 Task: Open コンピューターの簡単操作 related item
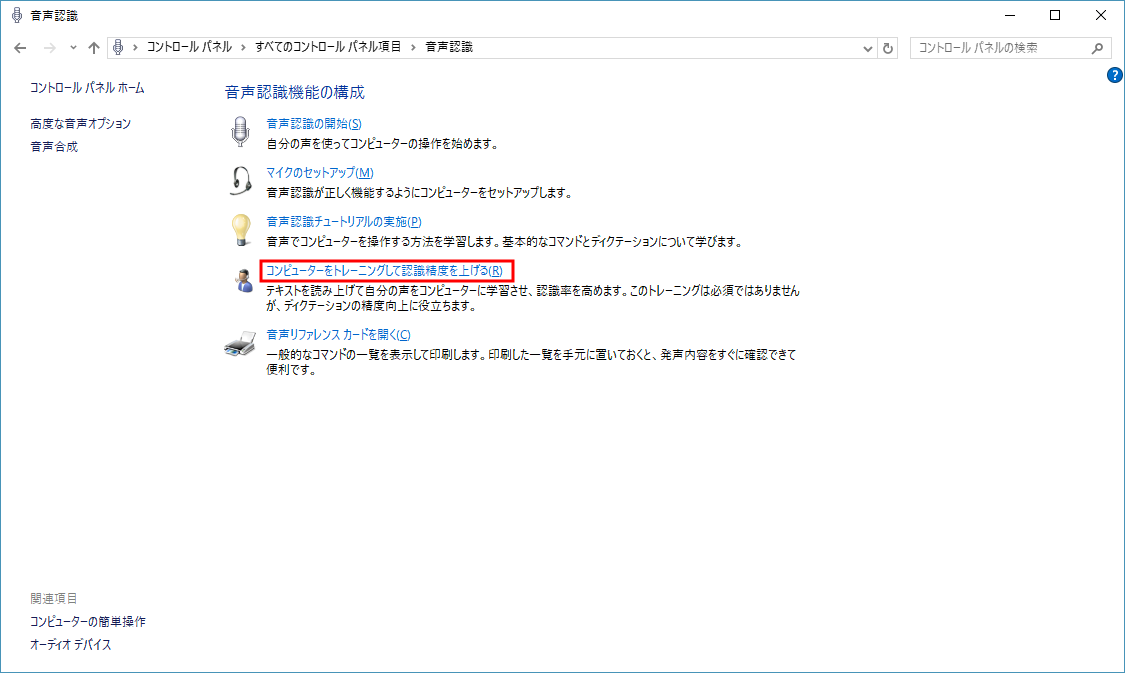pyautogui.click(x=88, y=621)
